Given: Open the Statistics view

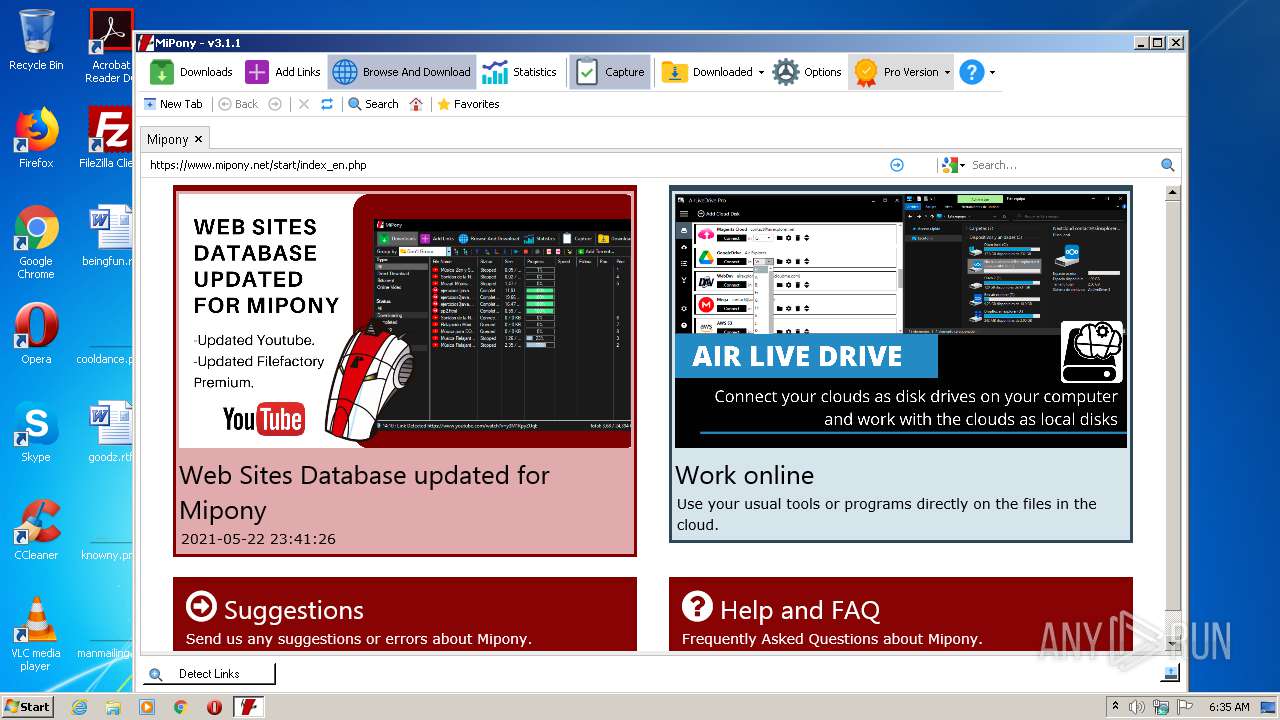Looking at the screenshot, I should coord(519,72).
